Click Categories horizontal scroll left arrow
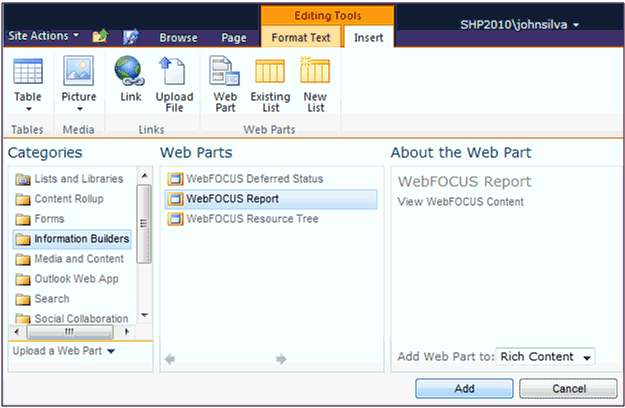The image size is (625, 408). click(16, 332)
